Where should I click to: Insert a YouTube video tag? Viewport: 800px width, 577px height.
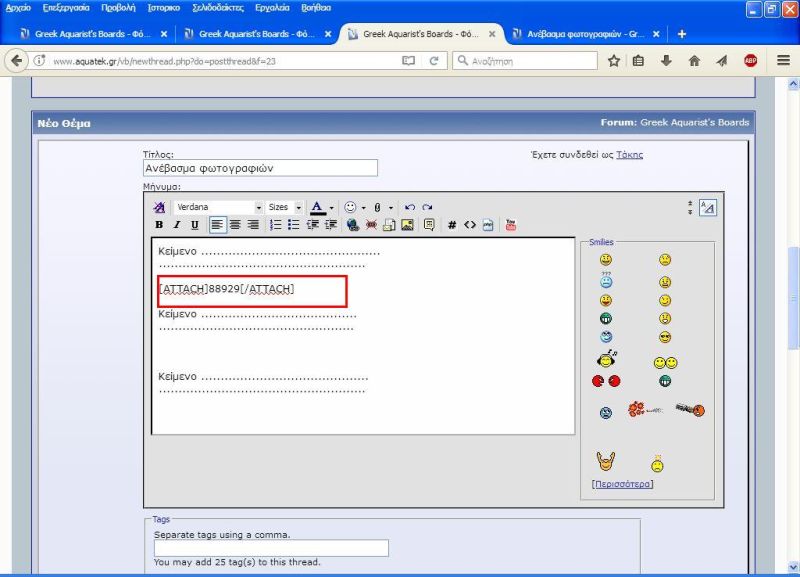tap(511, 225)
